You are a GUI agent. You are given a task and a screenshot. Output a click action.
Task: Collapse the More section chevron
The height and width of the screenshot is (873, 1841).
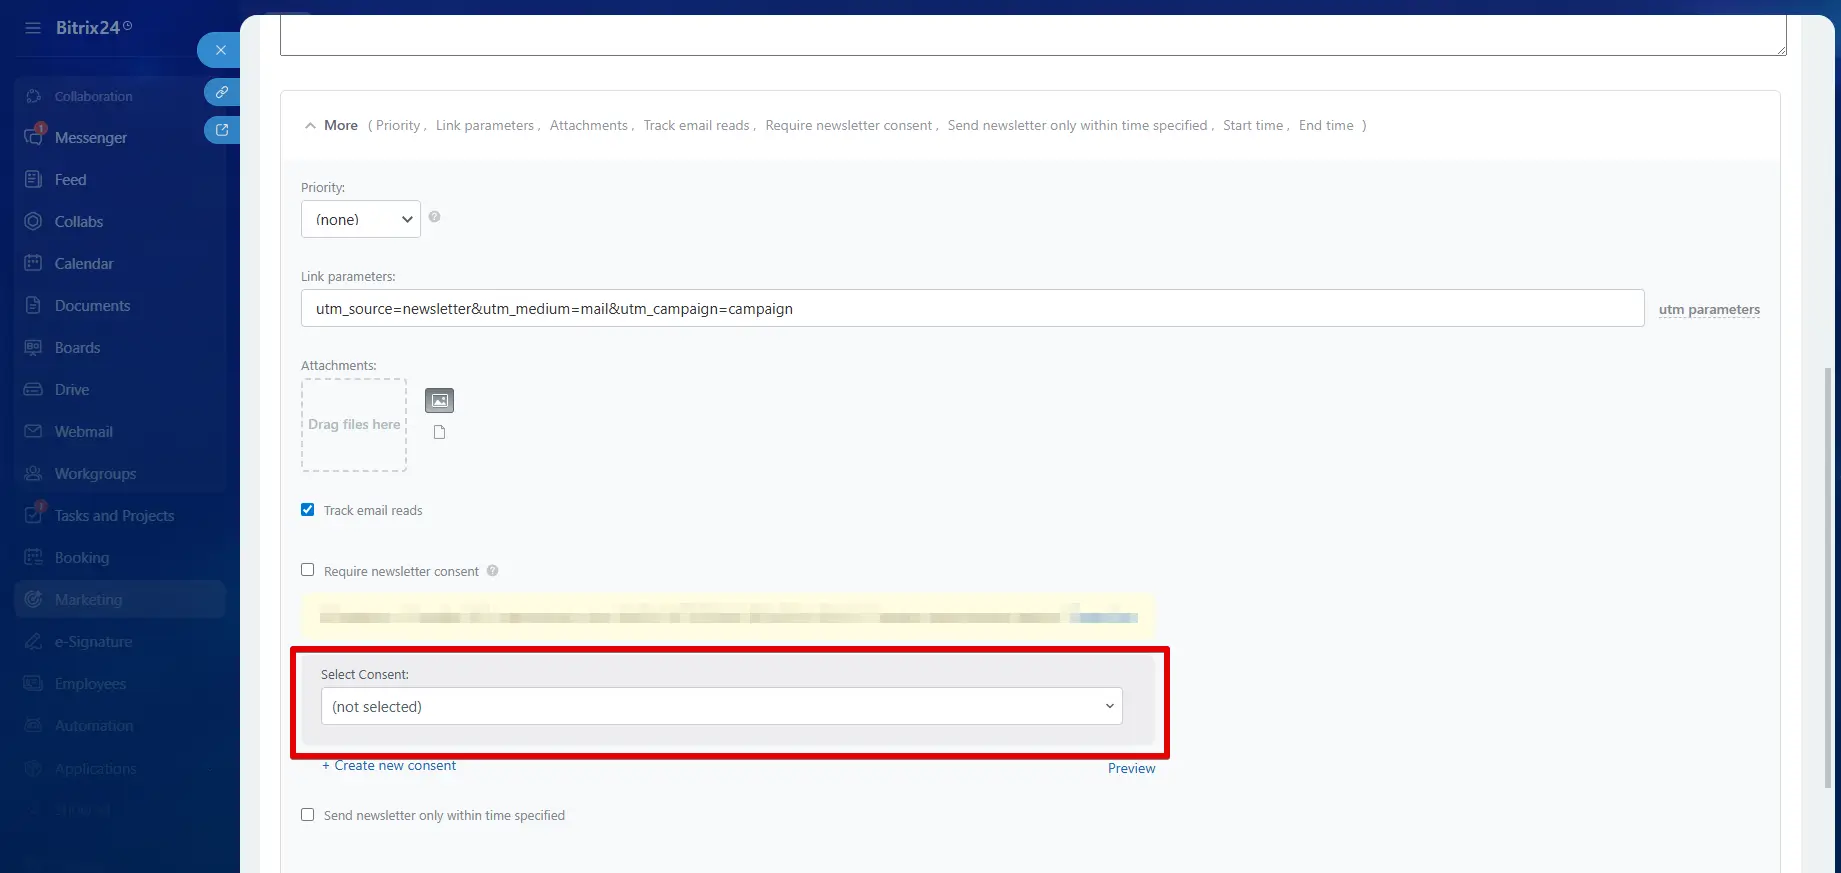click(310, 125)
